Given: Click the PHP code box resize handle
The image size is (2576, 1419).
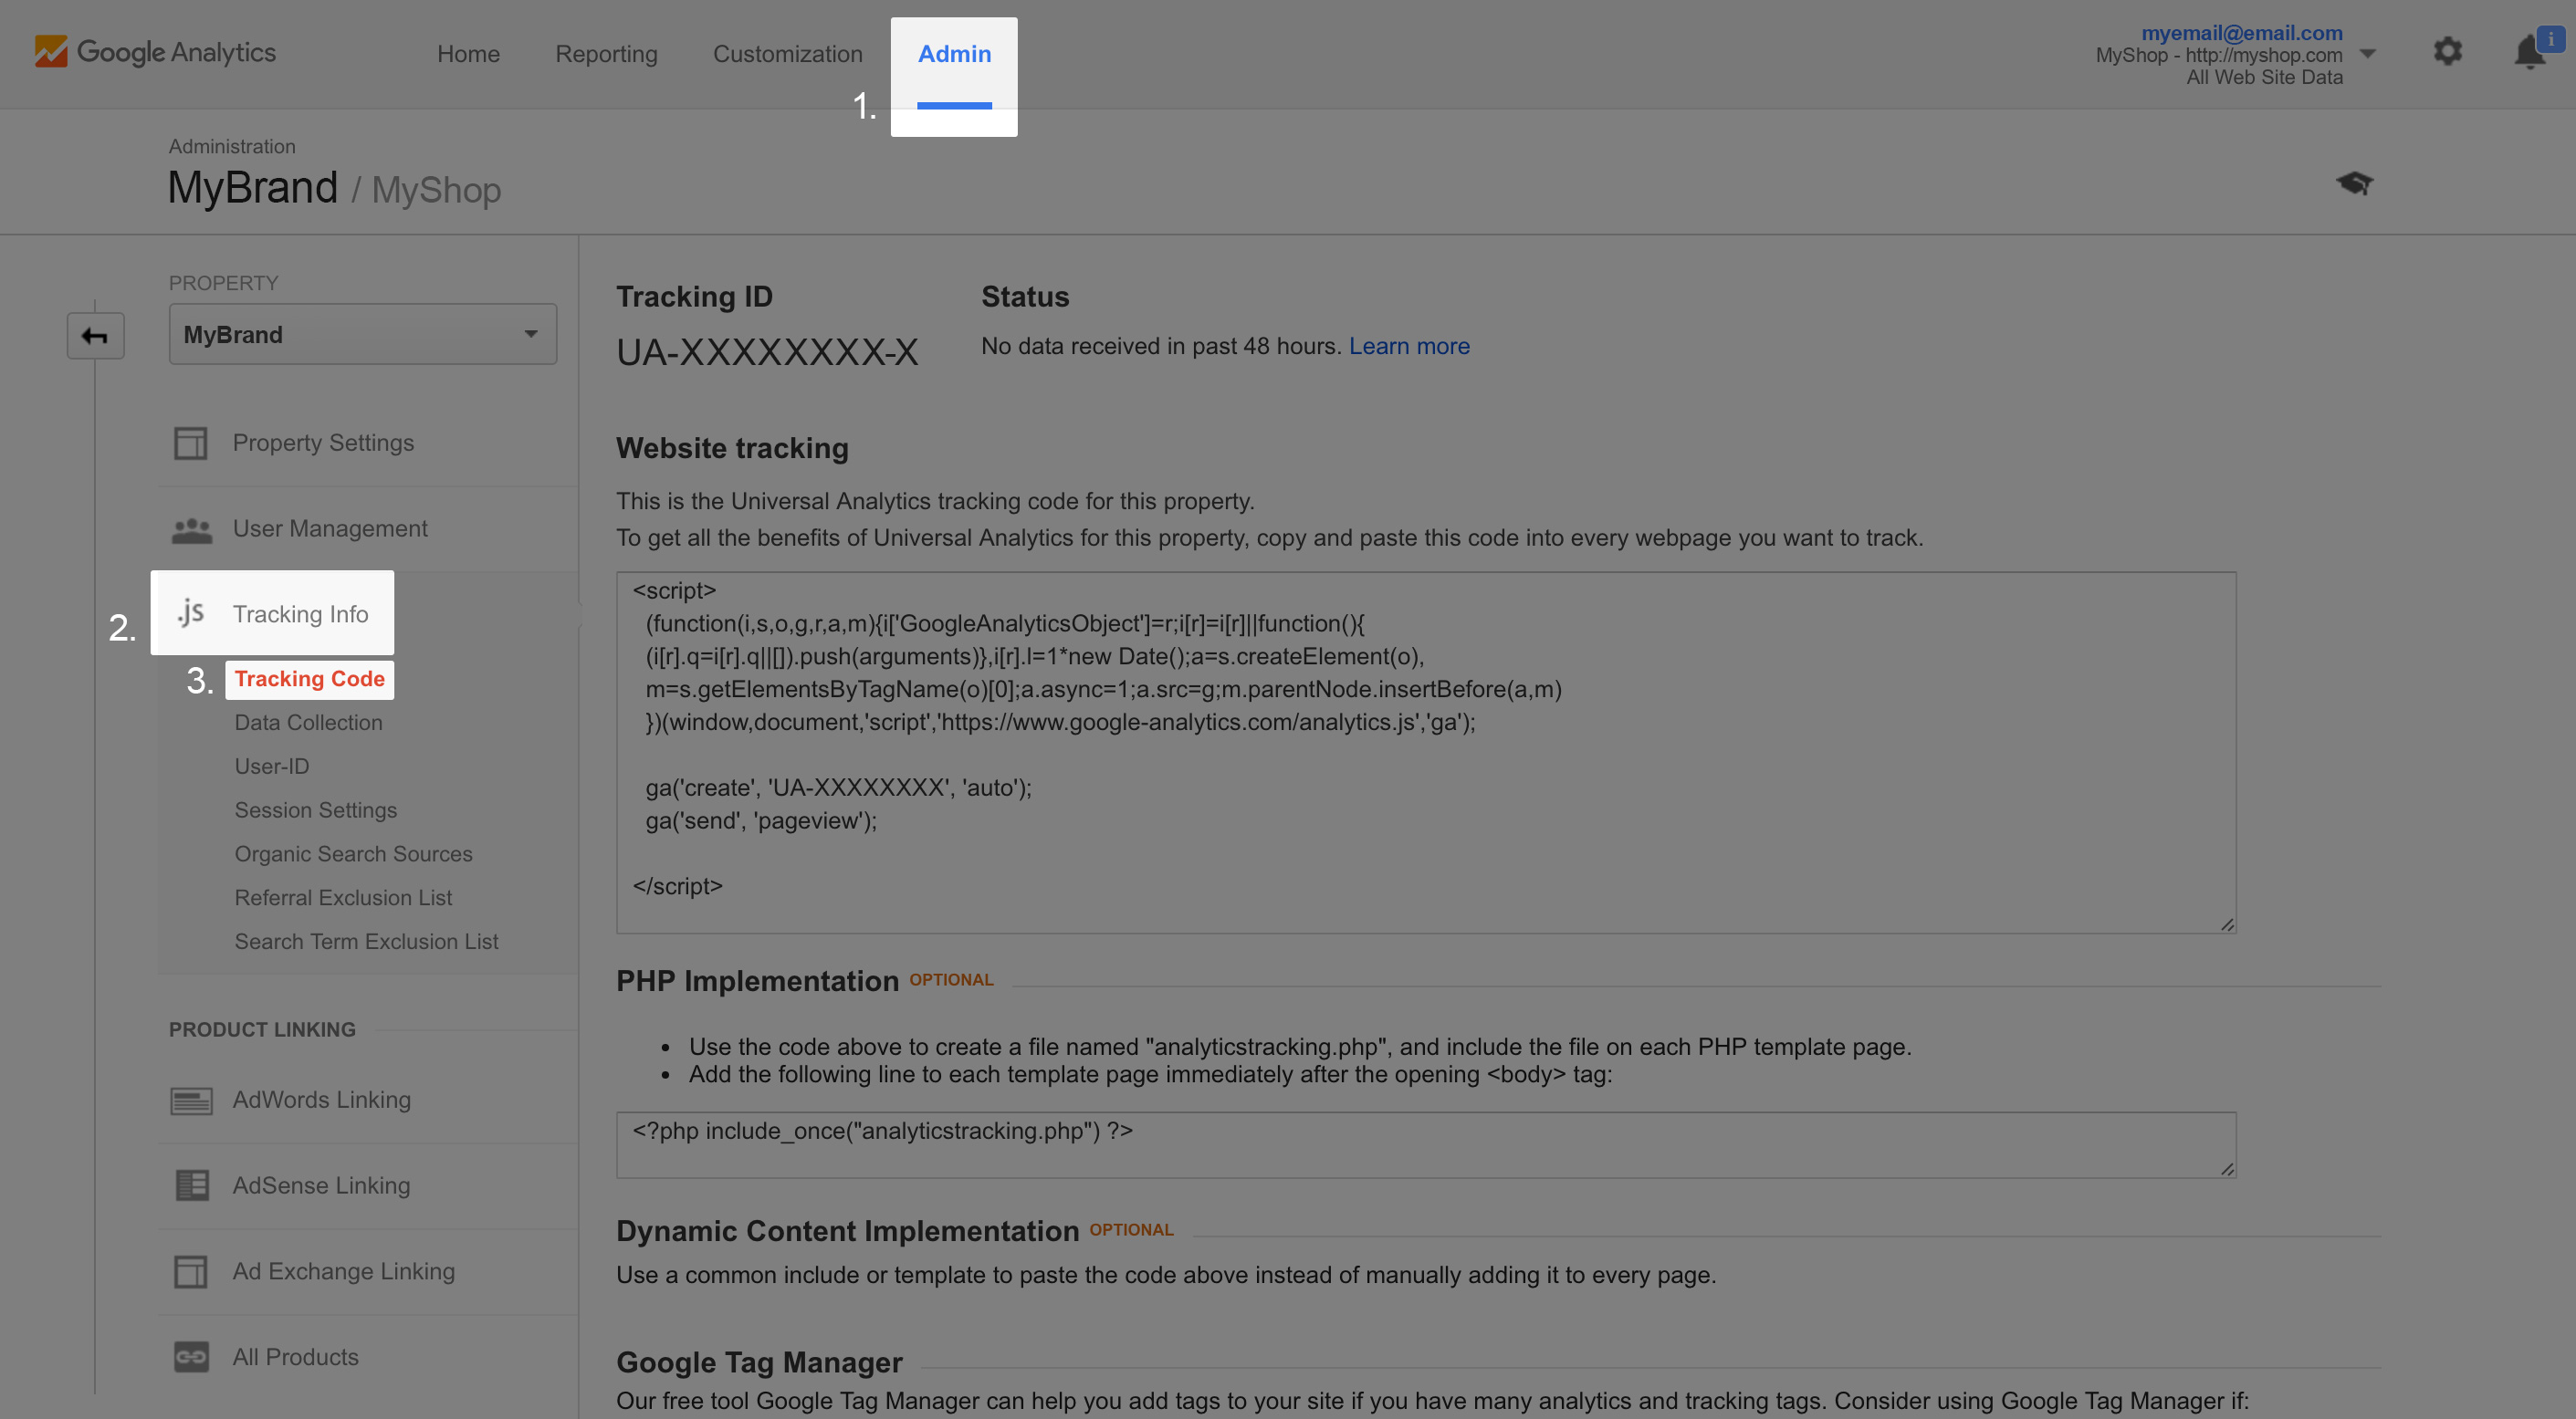Looking at the screenshot, I should click(2226, 1168).
